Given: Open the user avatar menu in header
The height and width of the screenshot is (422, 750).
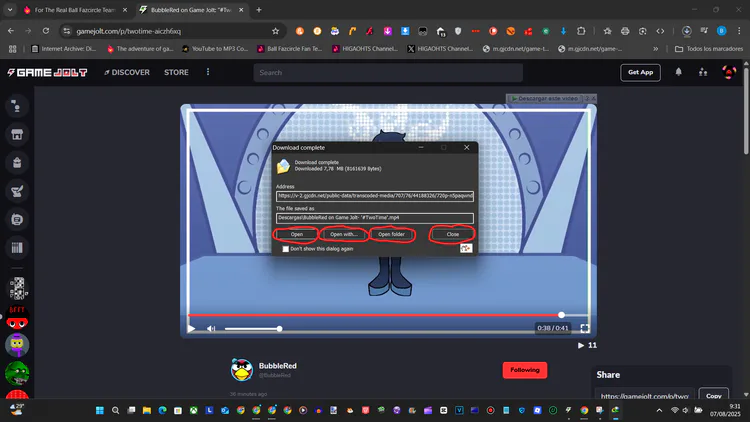Looking at the screenshot, I should [x=729, y=72].
